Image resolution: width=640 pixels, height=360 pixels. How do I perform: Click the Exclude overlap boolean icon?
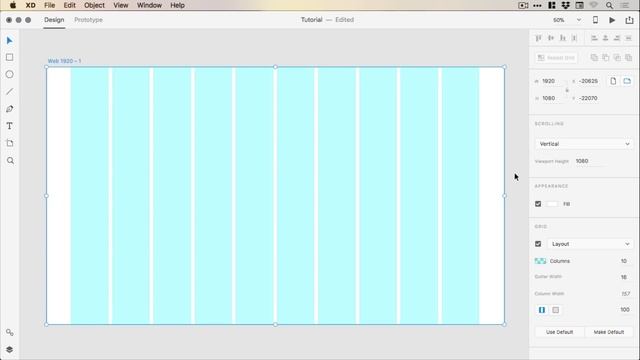[x=629, y=58]
